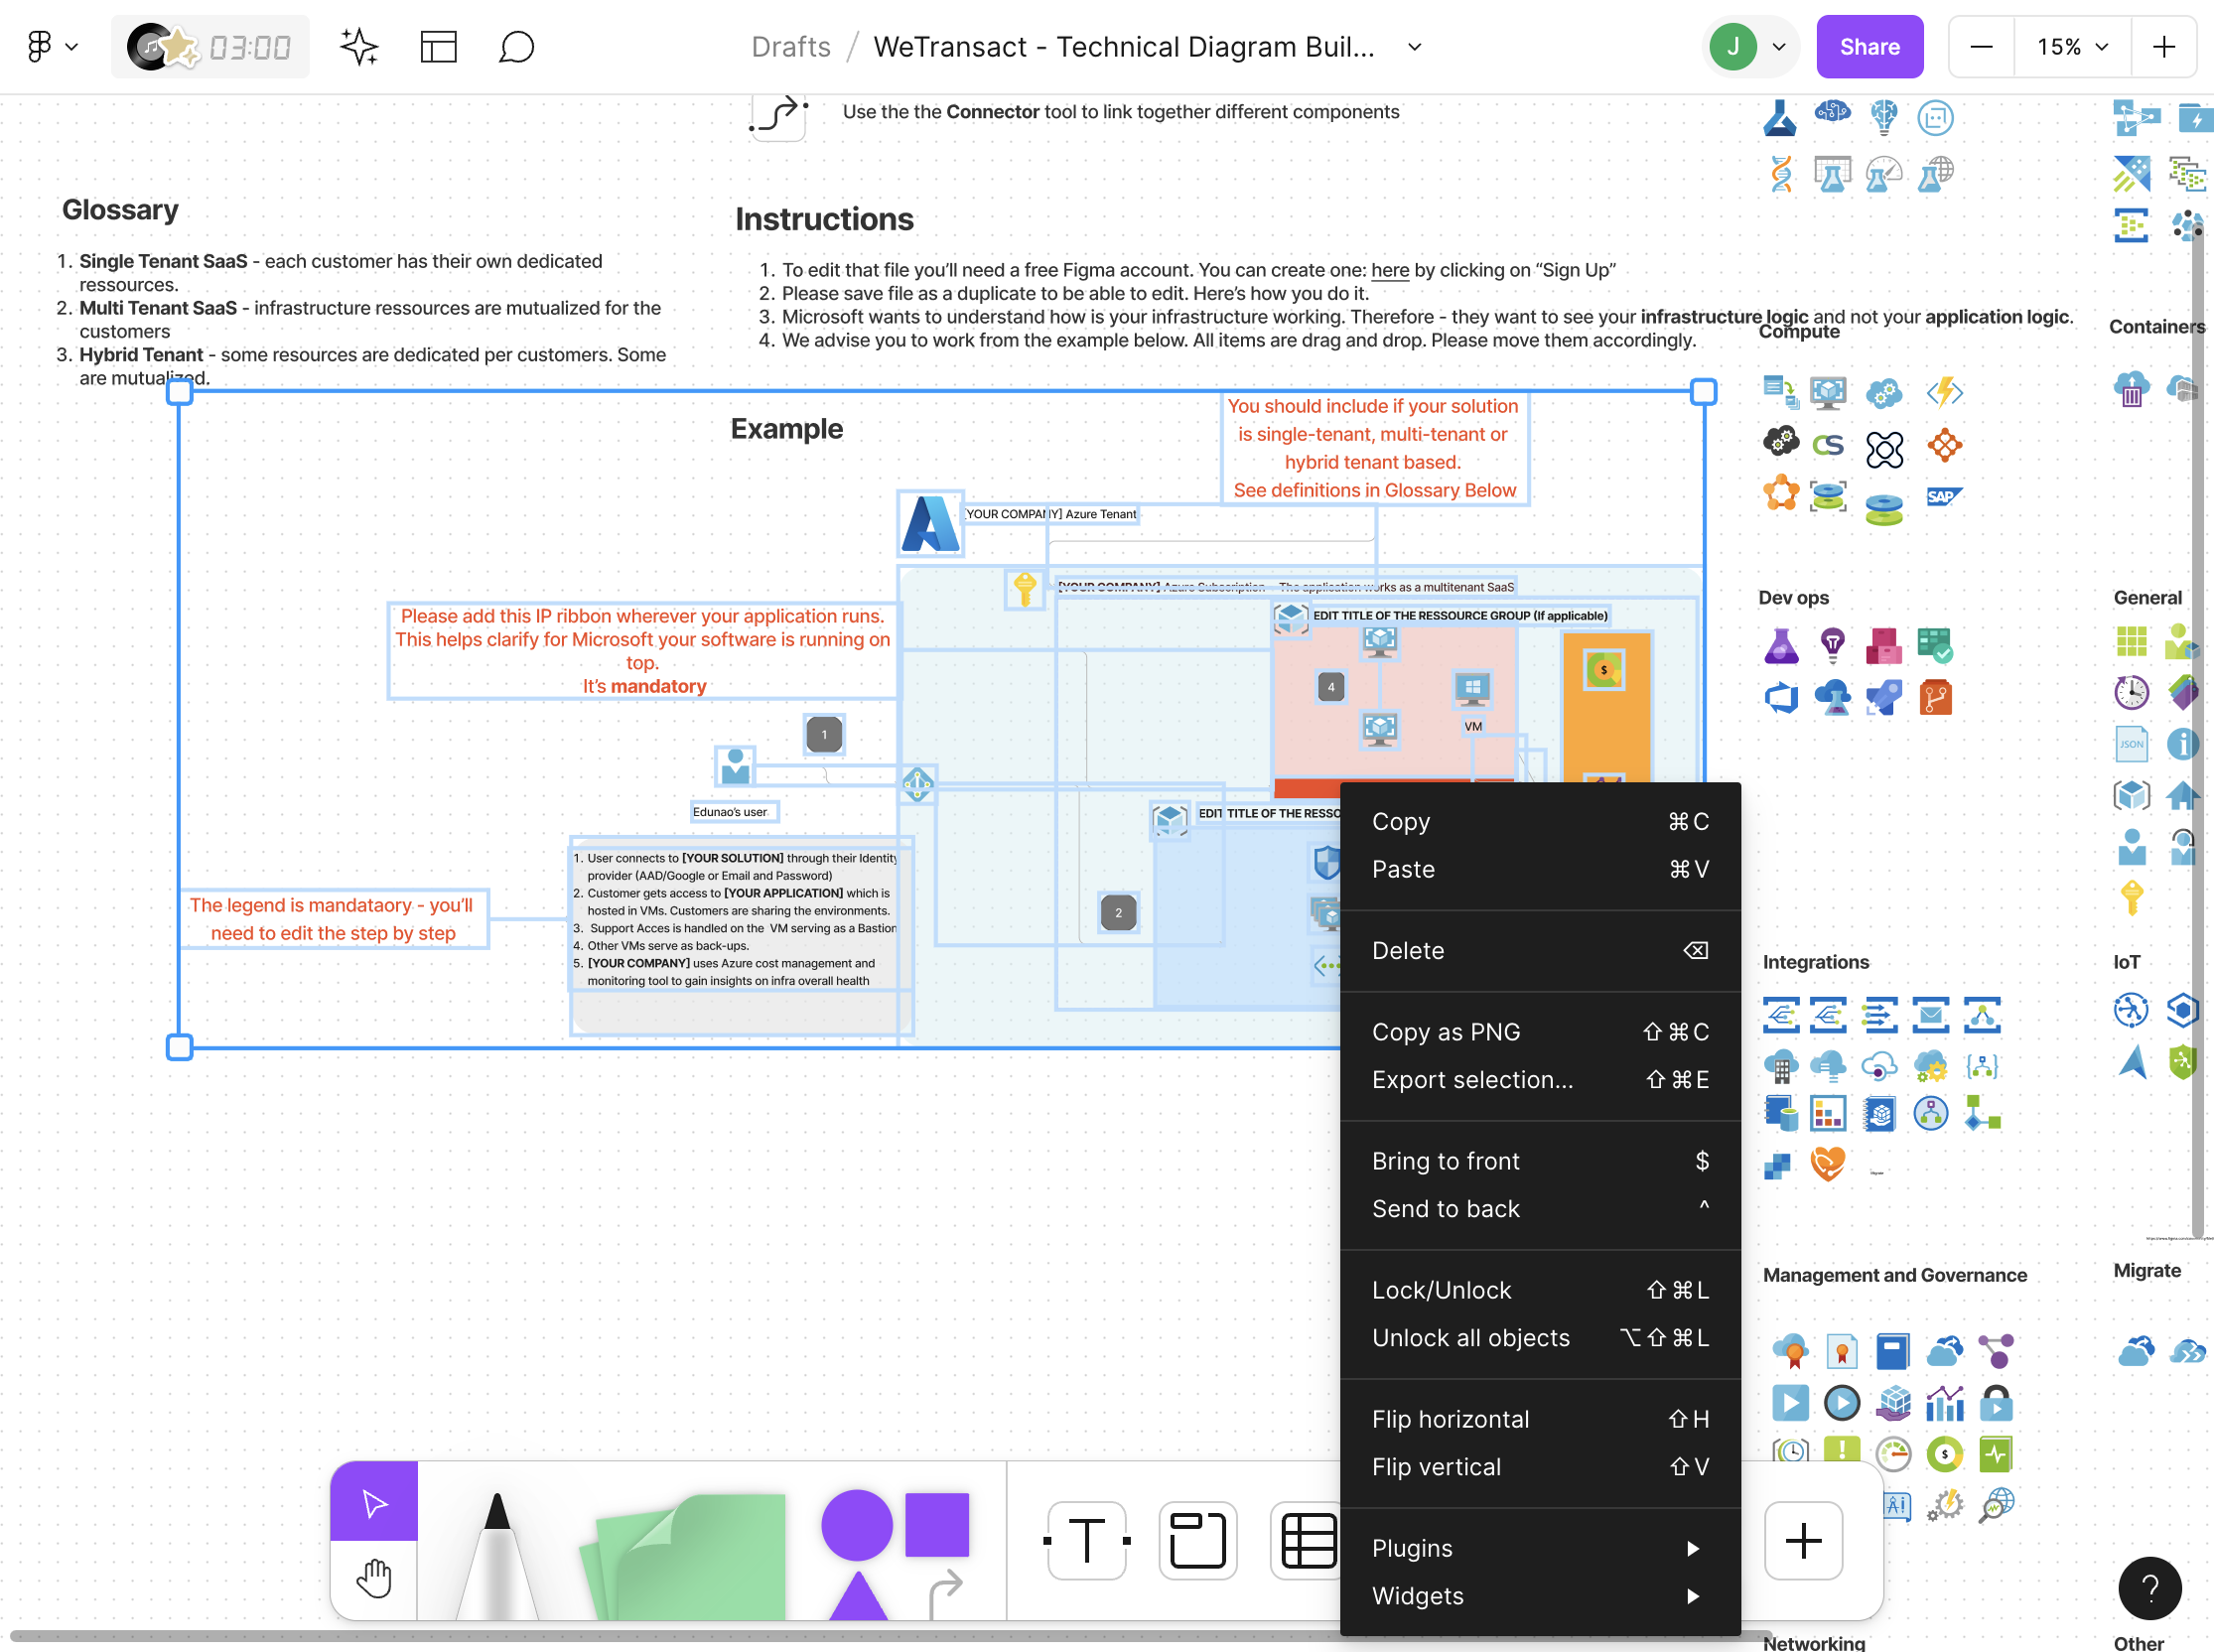2214x1652 pixels.
Task: Open the comment bubble tool
Action: point(516,46)
